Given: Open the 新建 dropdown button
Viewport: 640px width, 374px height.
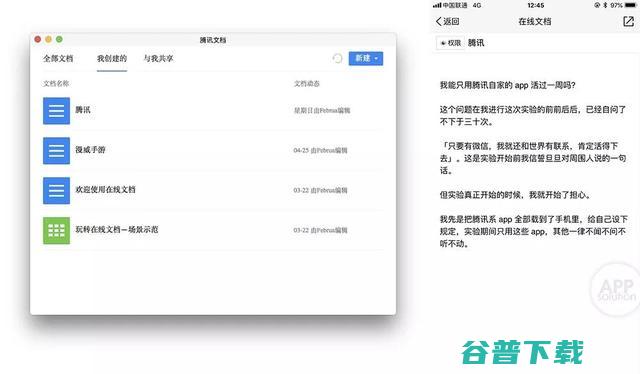Looking at the screenshot, I should click(366, 59).
